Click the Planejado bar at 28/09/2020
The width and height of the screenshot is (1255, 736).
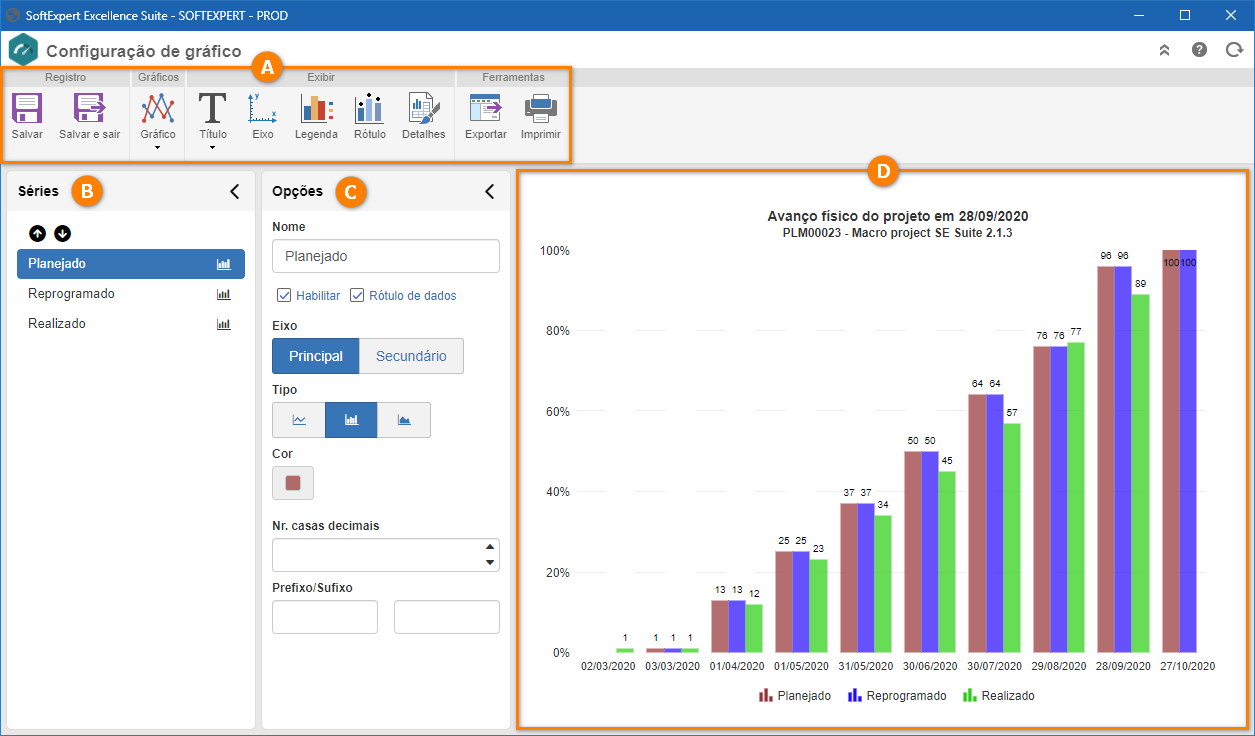[1105, 459]
